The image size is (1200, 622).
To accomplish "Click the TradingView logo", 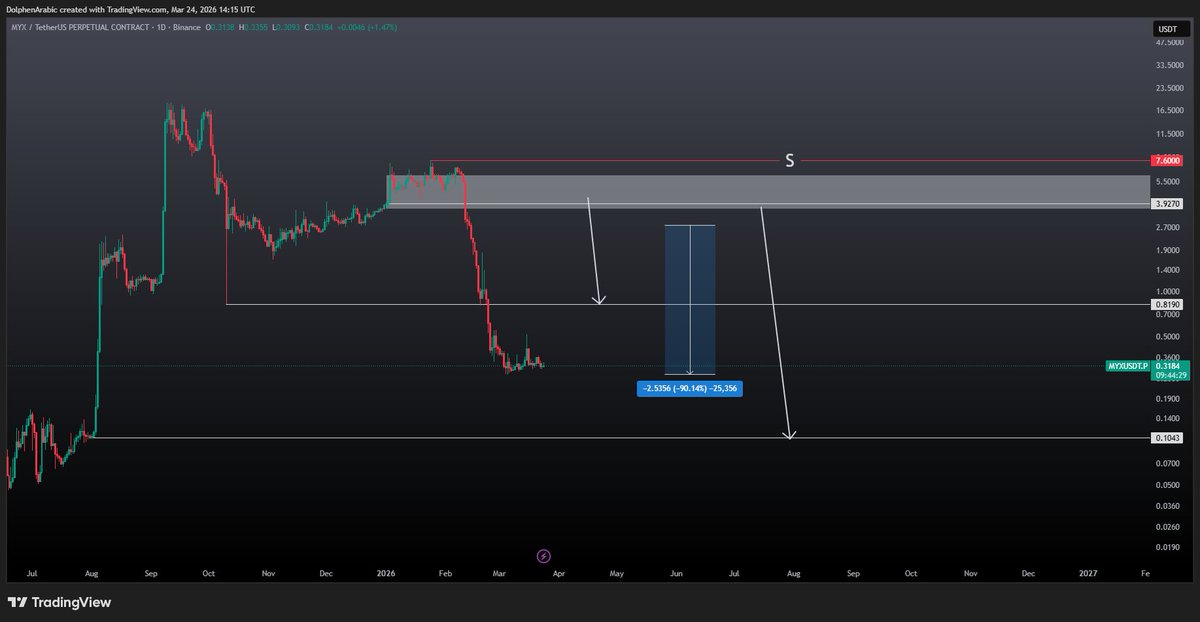I will pyautogui.click(x=59, y=603).
